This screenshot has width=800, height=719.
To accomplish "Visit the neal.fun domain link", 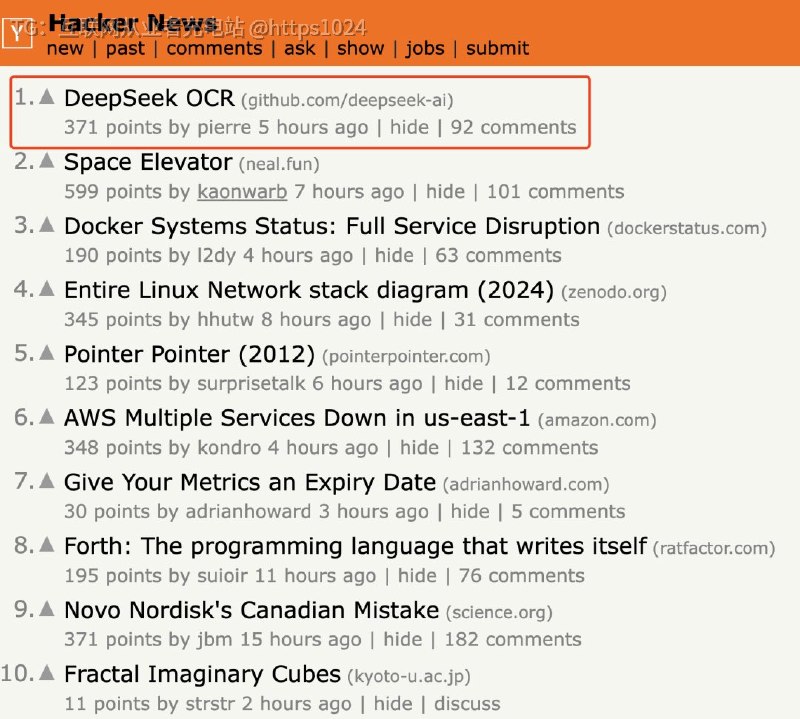I will point(279,164).
